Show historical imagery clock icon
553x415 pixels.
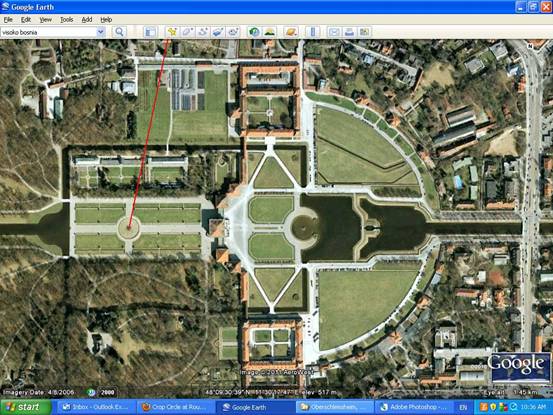tap(254, 32)
